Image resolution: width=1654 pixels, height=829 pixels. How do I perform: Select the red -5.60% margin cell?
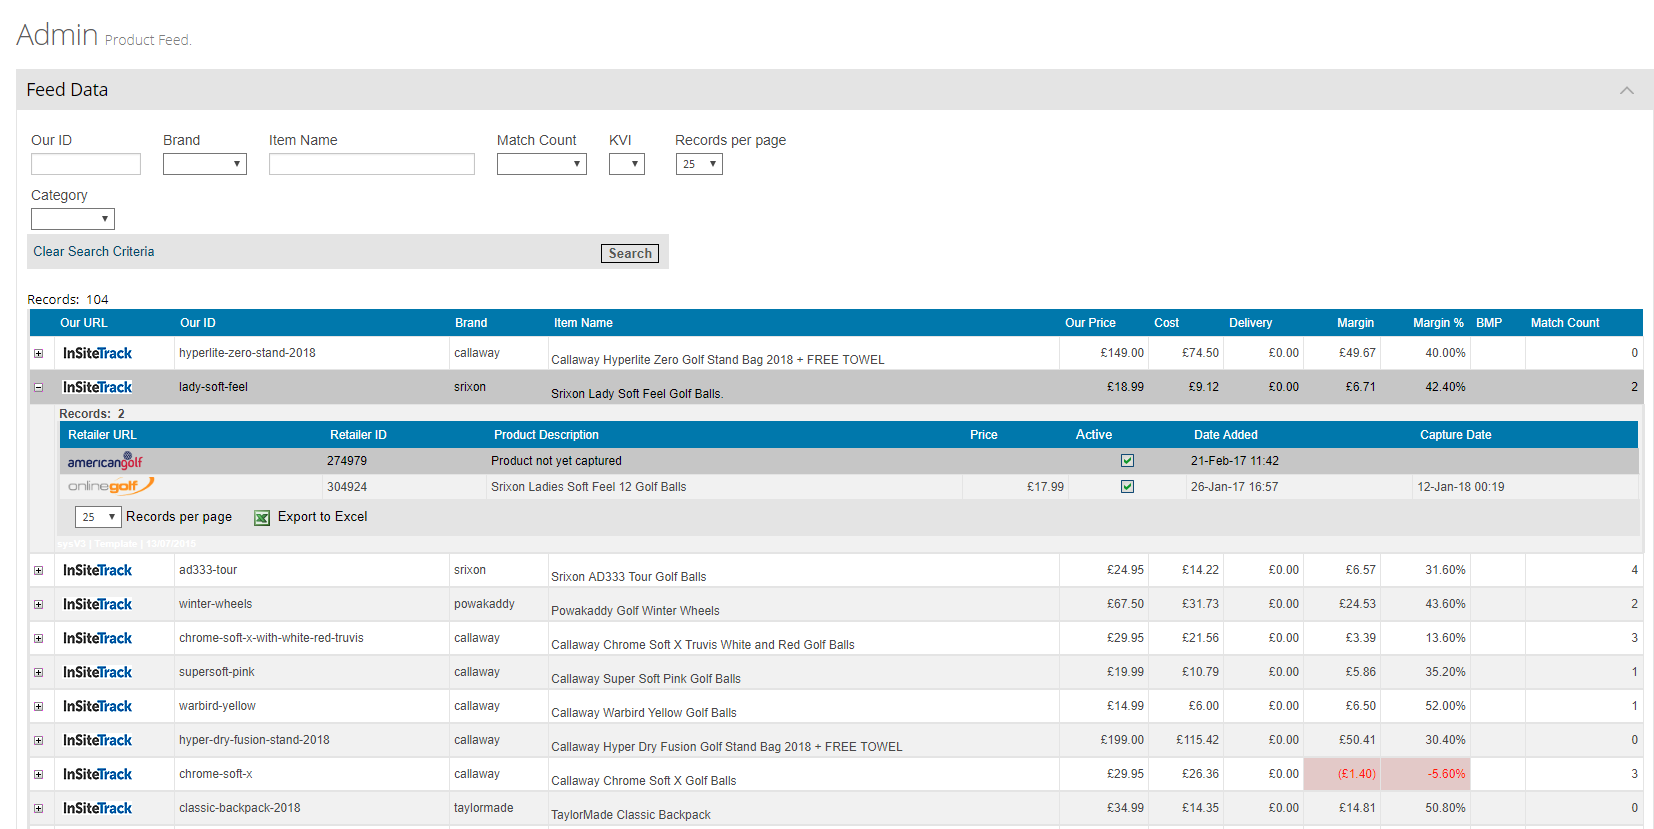pyautogui.click(x=1425, y=774)
